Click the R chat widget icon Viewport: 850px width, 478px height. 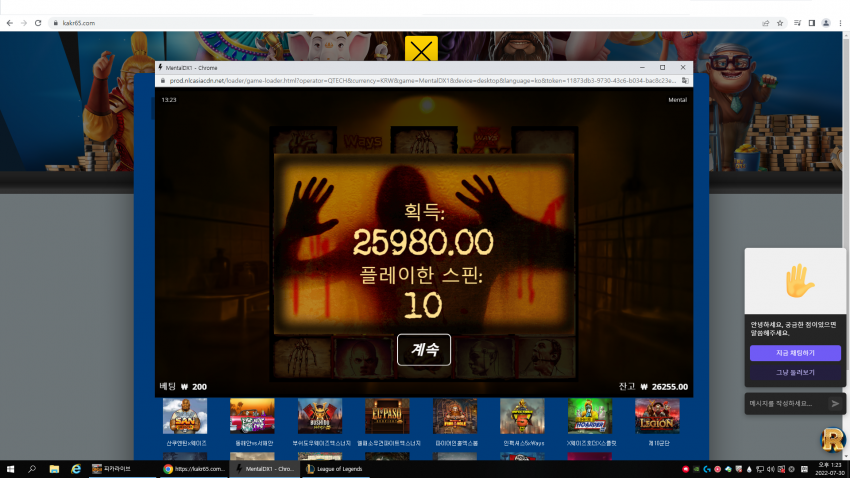pos(833,440)
